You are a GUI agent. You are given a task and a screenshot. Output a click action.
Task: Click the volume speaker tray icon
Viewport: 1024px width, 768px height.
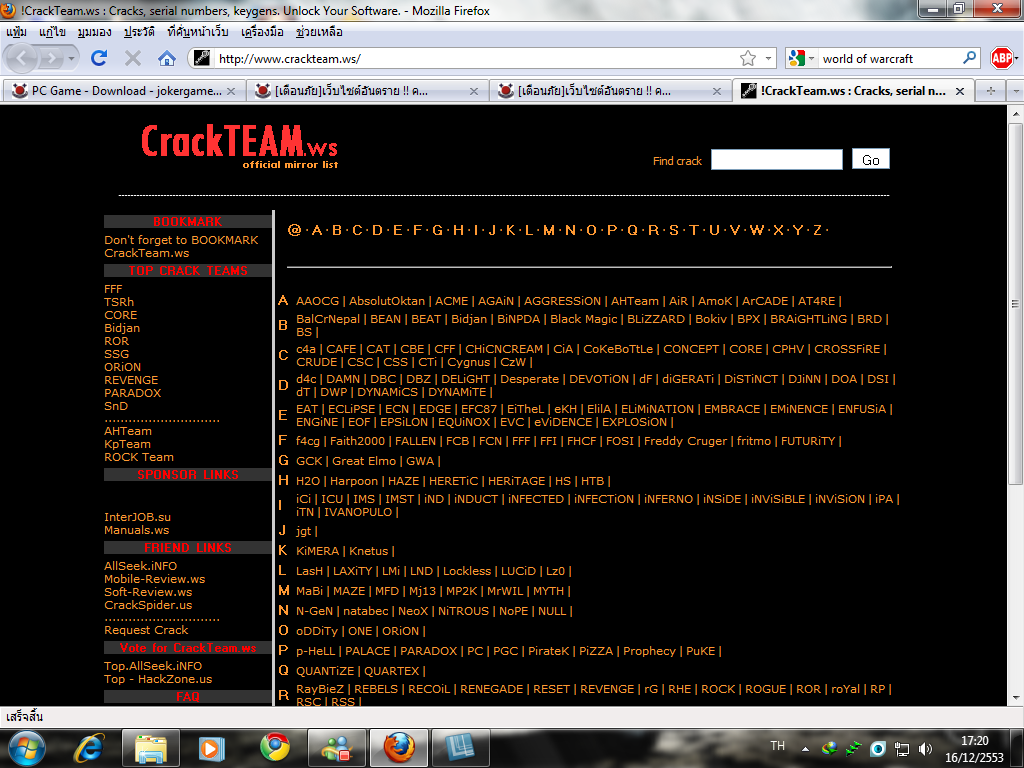925,749
